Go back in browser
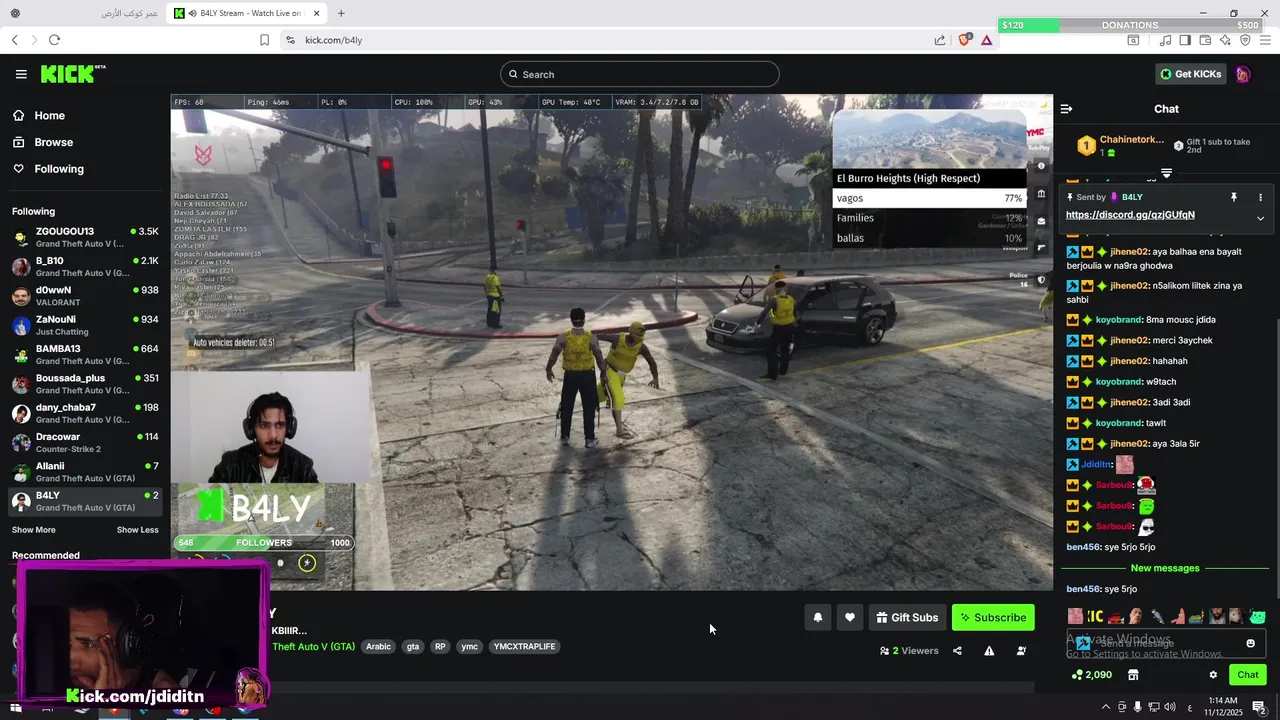The height and width of the screenshot is (720, 1280). [x=14, y=40]
